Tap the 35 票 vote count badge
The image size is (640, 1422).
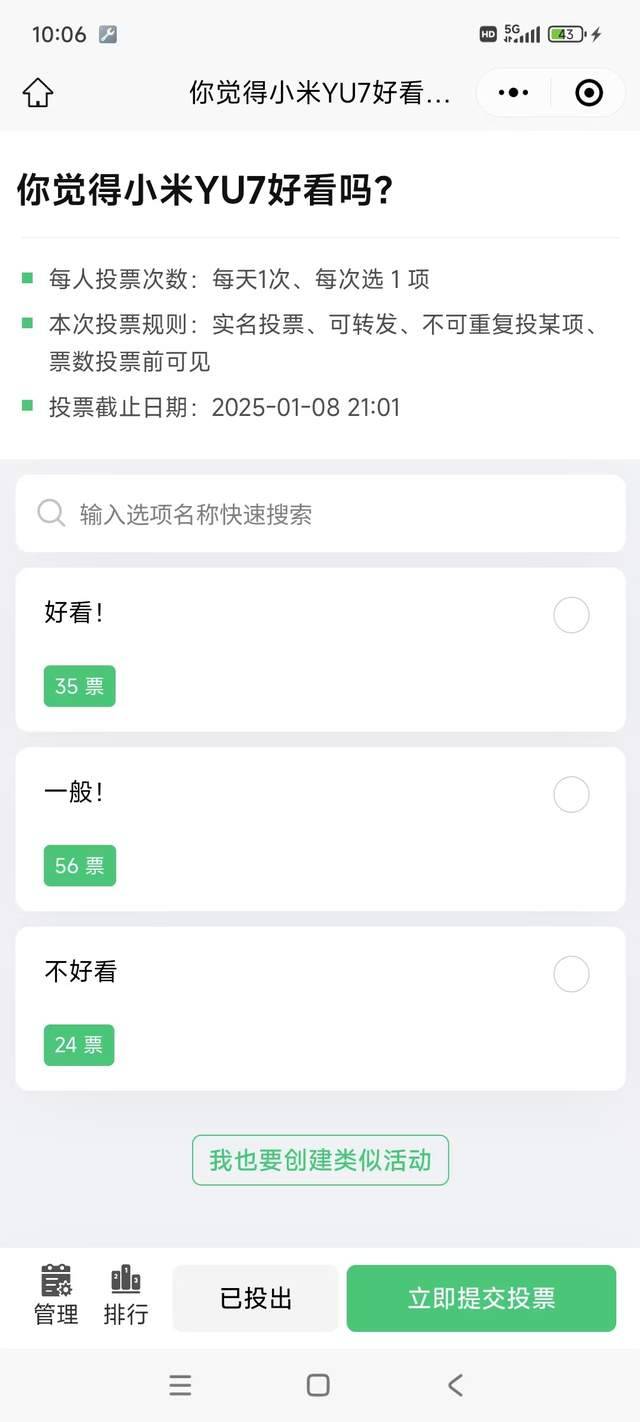[79, 686]
